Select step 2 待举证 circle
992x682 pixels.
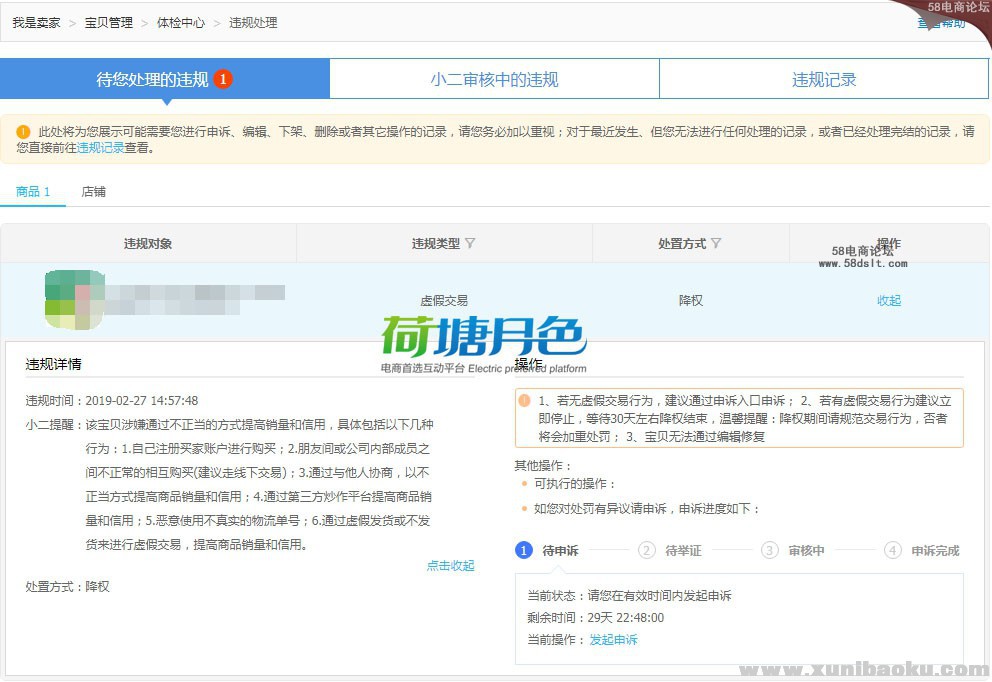tap(647, 550)
